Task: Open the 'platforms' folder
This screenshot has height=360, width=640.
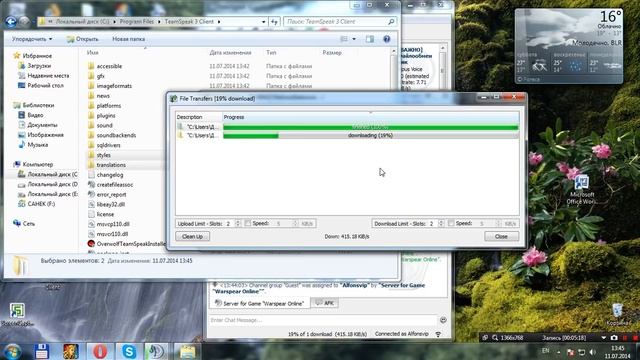Action: 109,106
